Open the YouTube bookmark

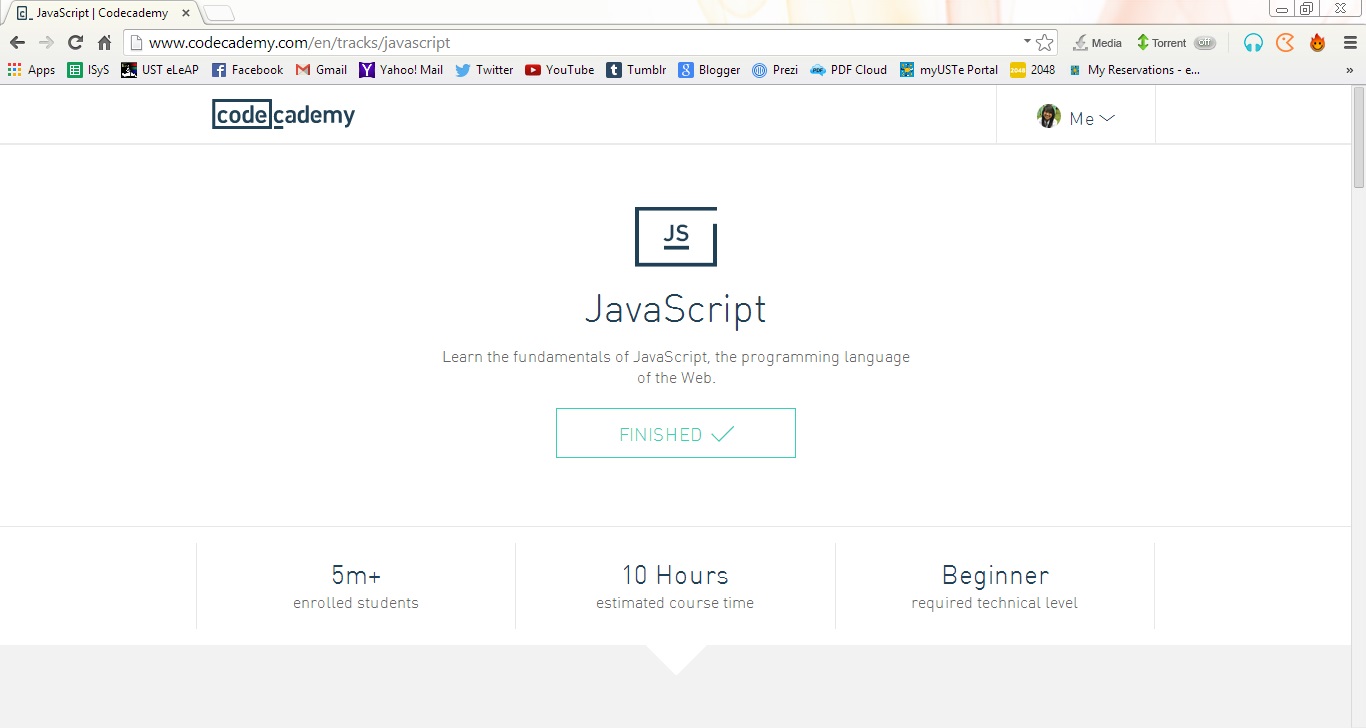click(560, 70)
